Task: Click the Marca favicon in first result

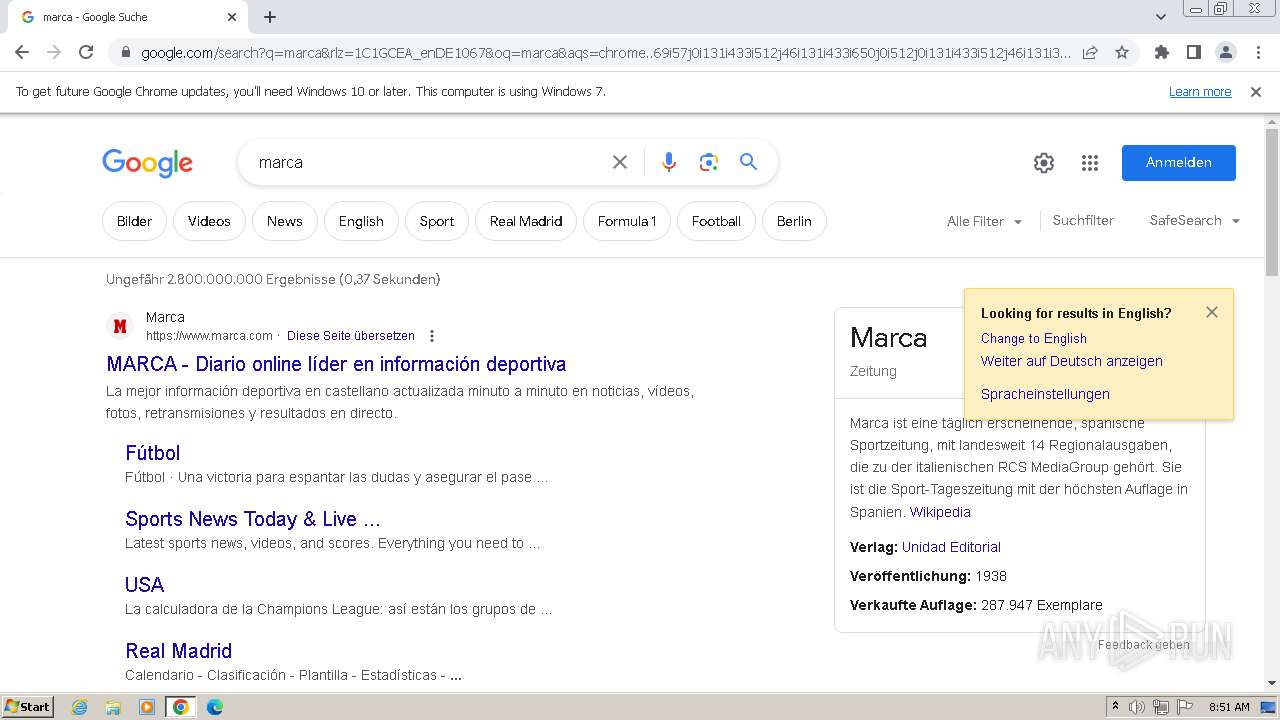Action: point(120,326)
